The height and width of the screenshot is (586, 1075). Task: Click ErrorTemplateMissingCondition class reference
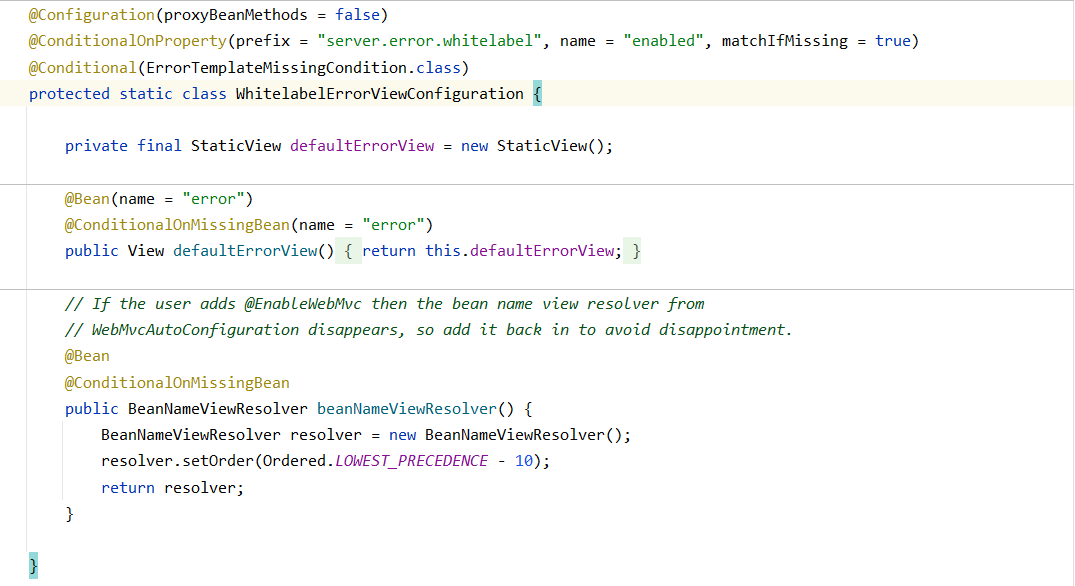pyautogui.click(x=276, y=68)
